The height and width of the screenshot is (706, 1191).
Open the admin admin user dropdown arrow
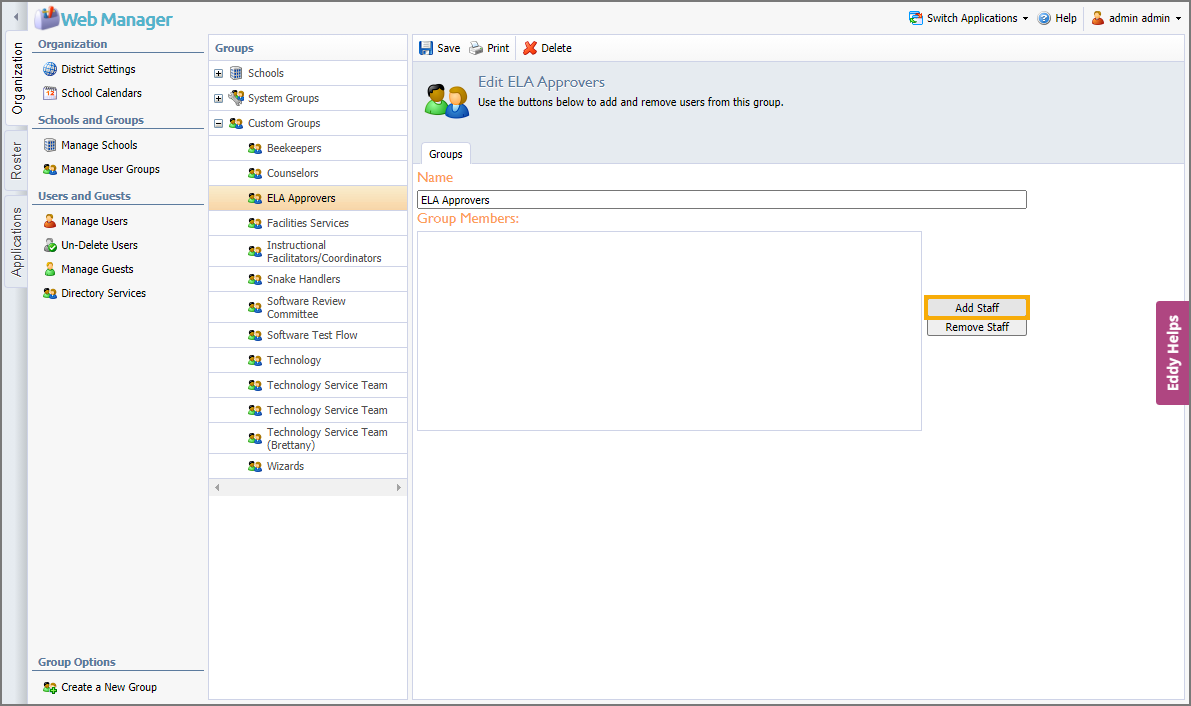[1178, 19]
